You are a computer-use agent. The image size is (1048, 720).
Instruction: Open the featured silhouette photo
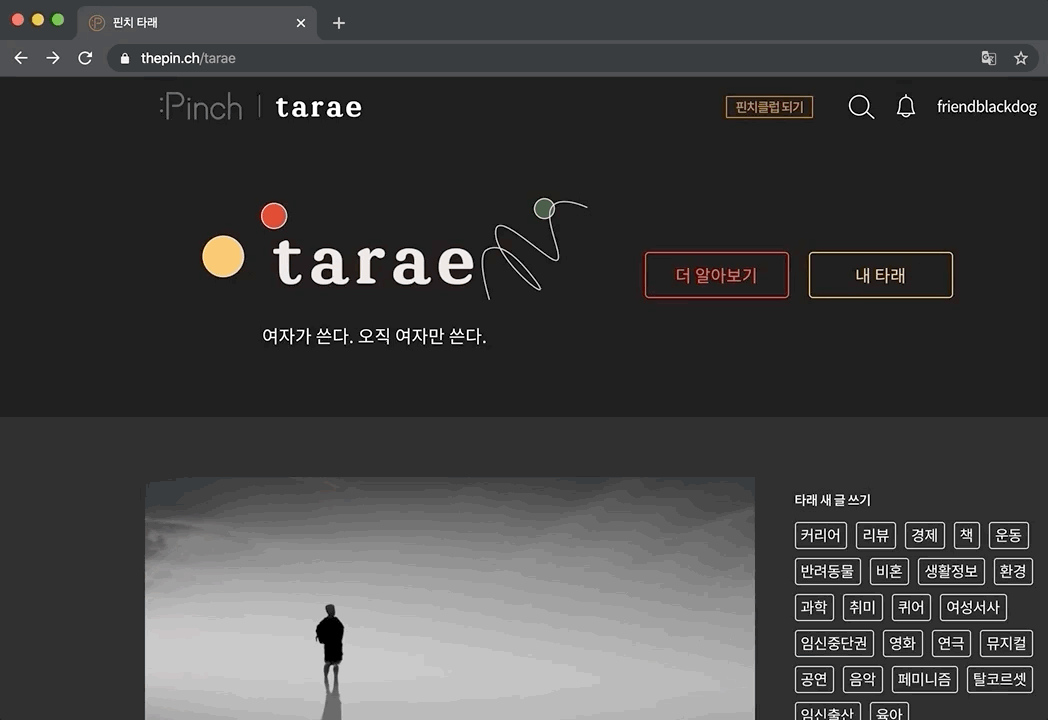[x=450, y=598]
